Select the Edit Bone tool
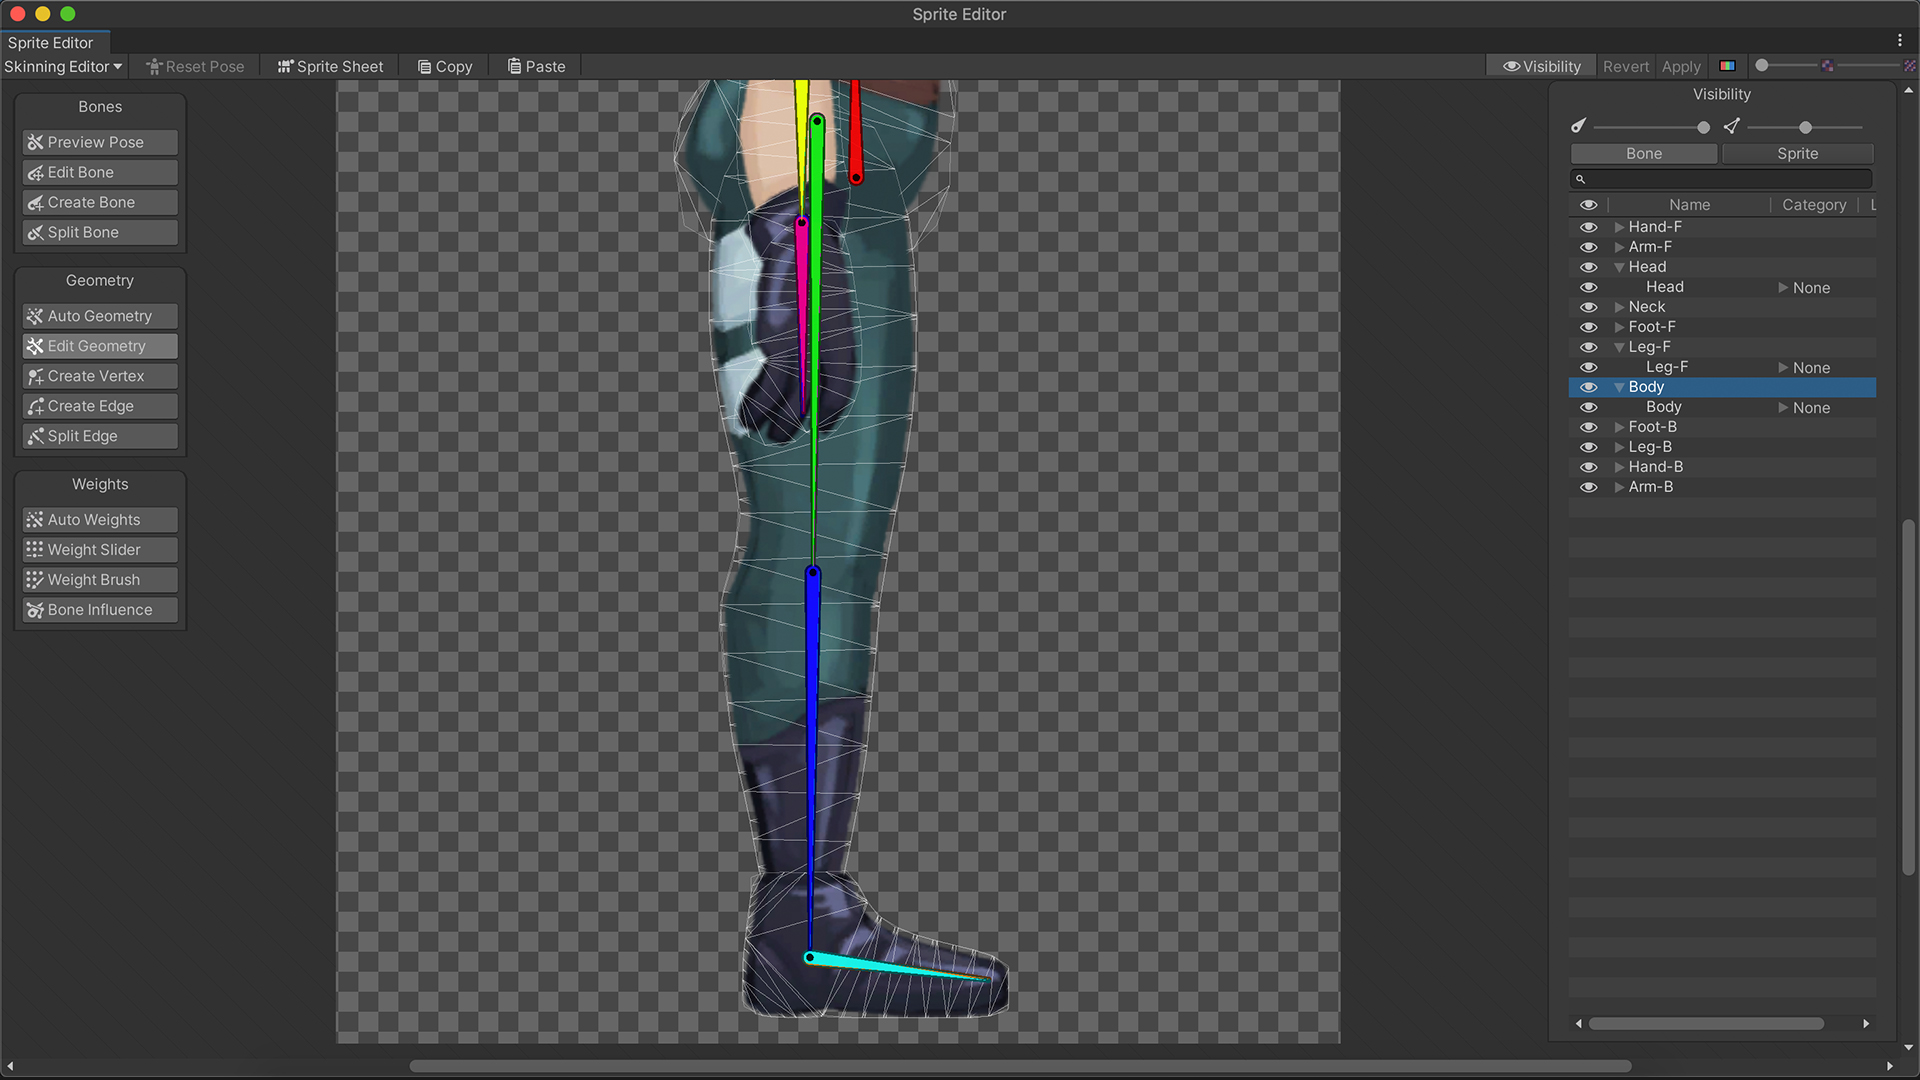This screenshot has width=1920, height=1080. (98, 172)
